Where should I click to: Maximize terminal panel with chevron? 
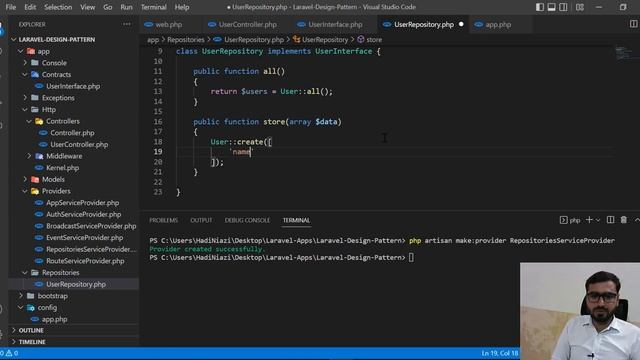[637, 220]
